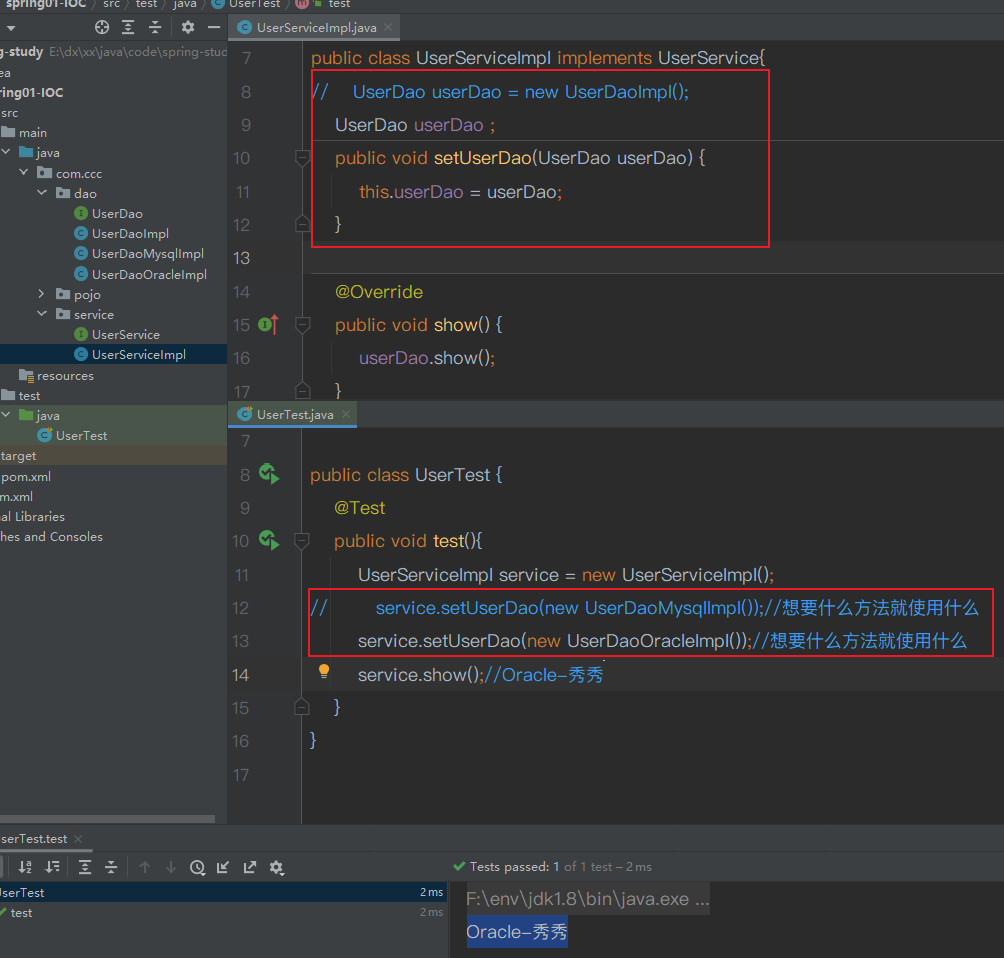Click the run test gutter icon beside class UserTest
Screen dimensions: 1004x958
(x=269, y=474)
